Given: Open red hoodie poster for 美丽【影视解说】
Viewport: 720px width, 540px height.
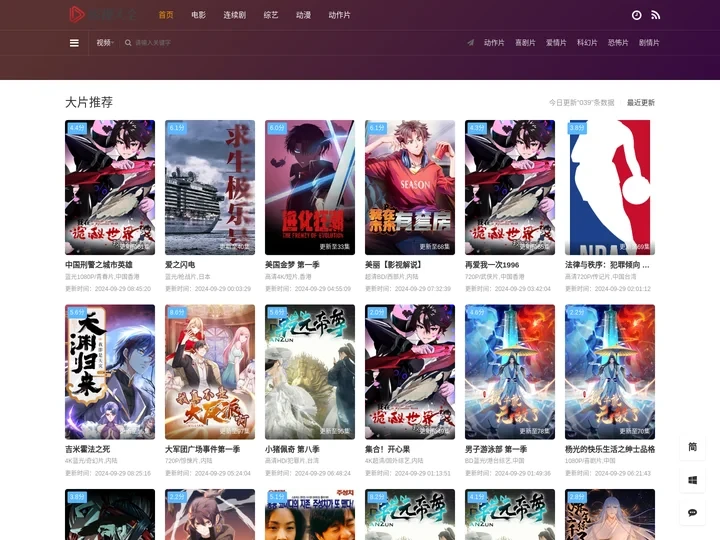Looking at the screenshot, I should click(x=410, y=187).
